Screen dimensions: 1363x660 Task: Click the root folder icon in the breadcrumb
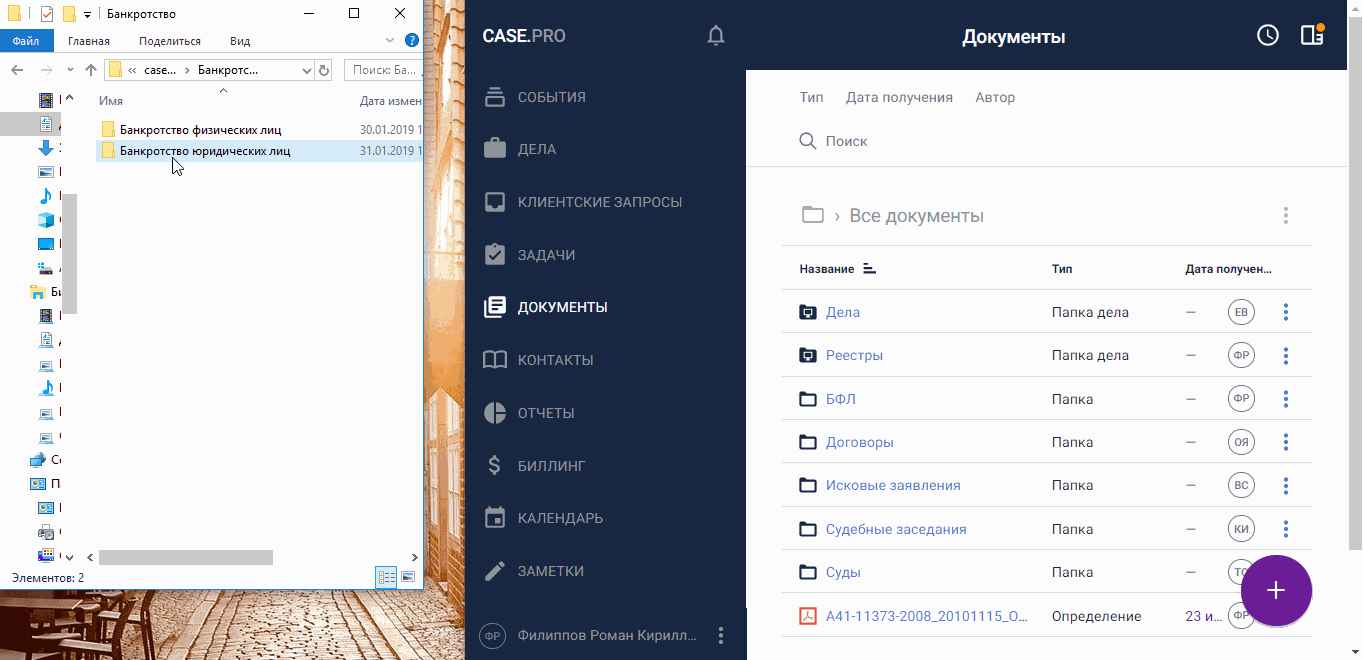pyautogui.click(x=813, y=215)
